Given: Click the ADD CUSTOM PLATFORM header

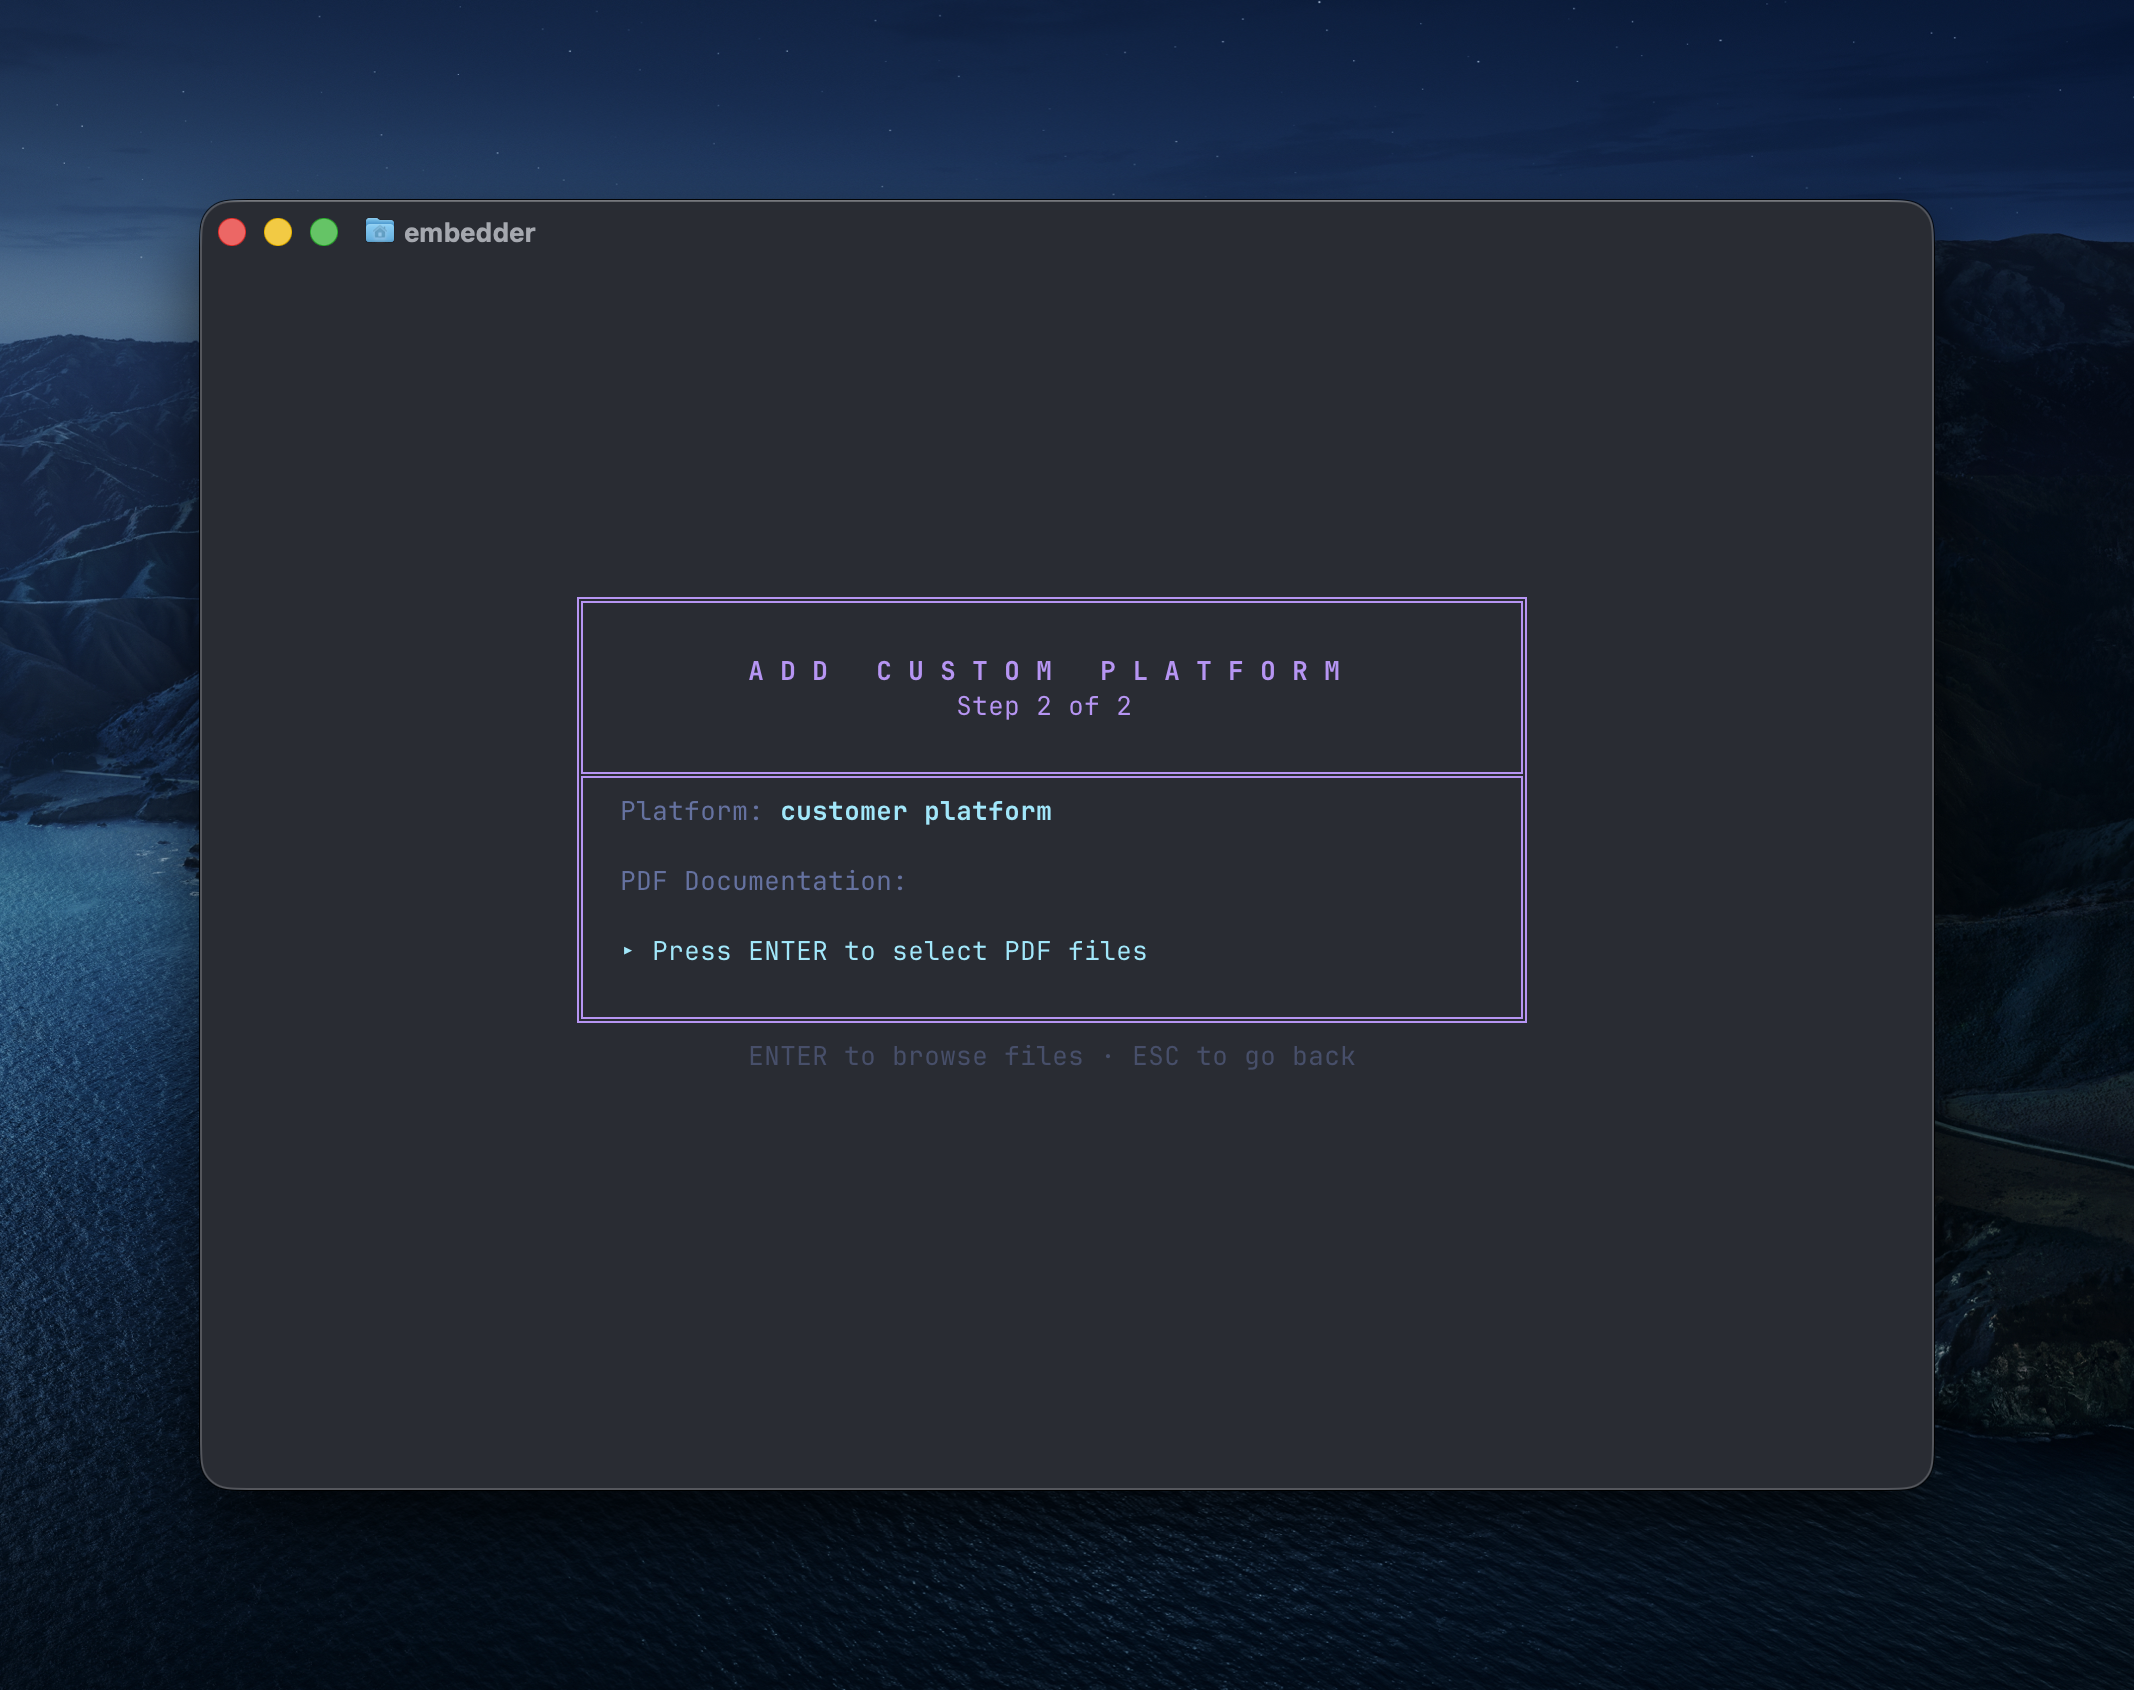Looking at the screenshot, I should (1046, 670).
